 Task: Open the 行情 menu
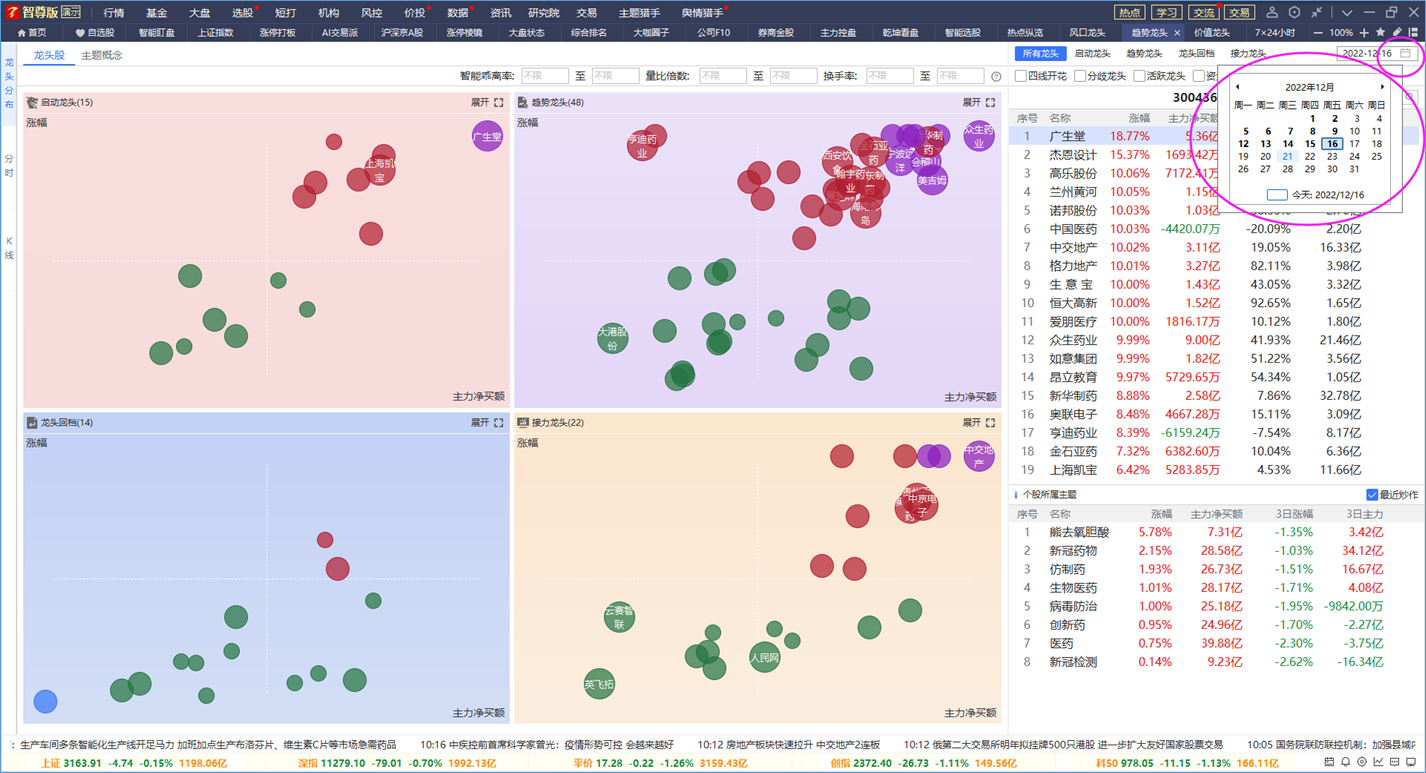tap(114, 13)
